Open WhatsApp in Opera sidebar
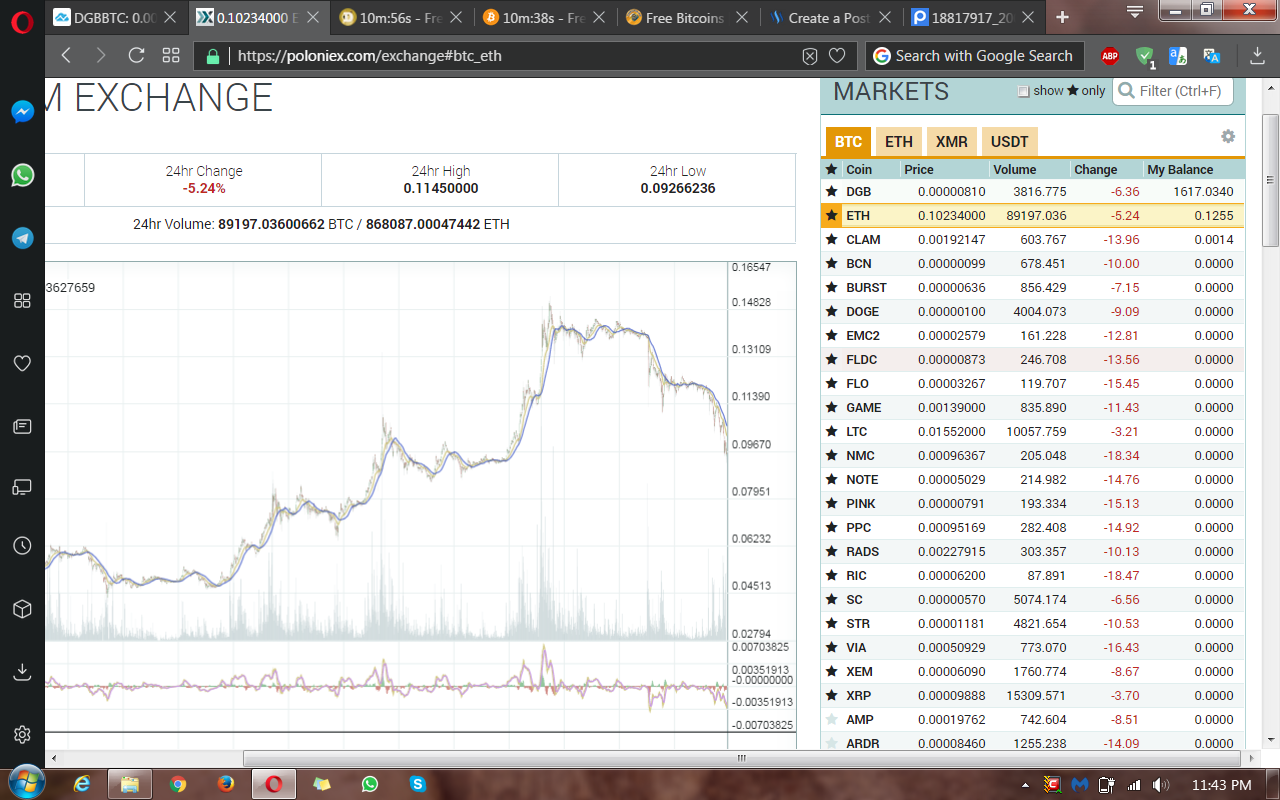Viewport: 1280px width, 800px height. (22, 175)
